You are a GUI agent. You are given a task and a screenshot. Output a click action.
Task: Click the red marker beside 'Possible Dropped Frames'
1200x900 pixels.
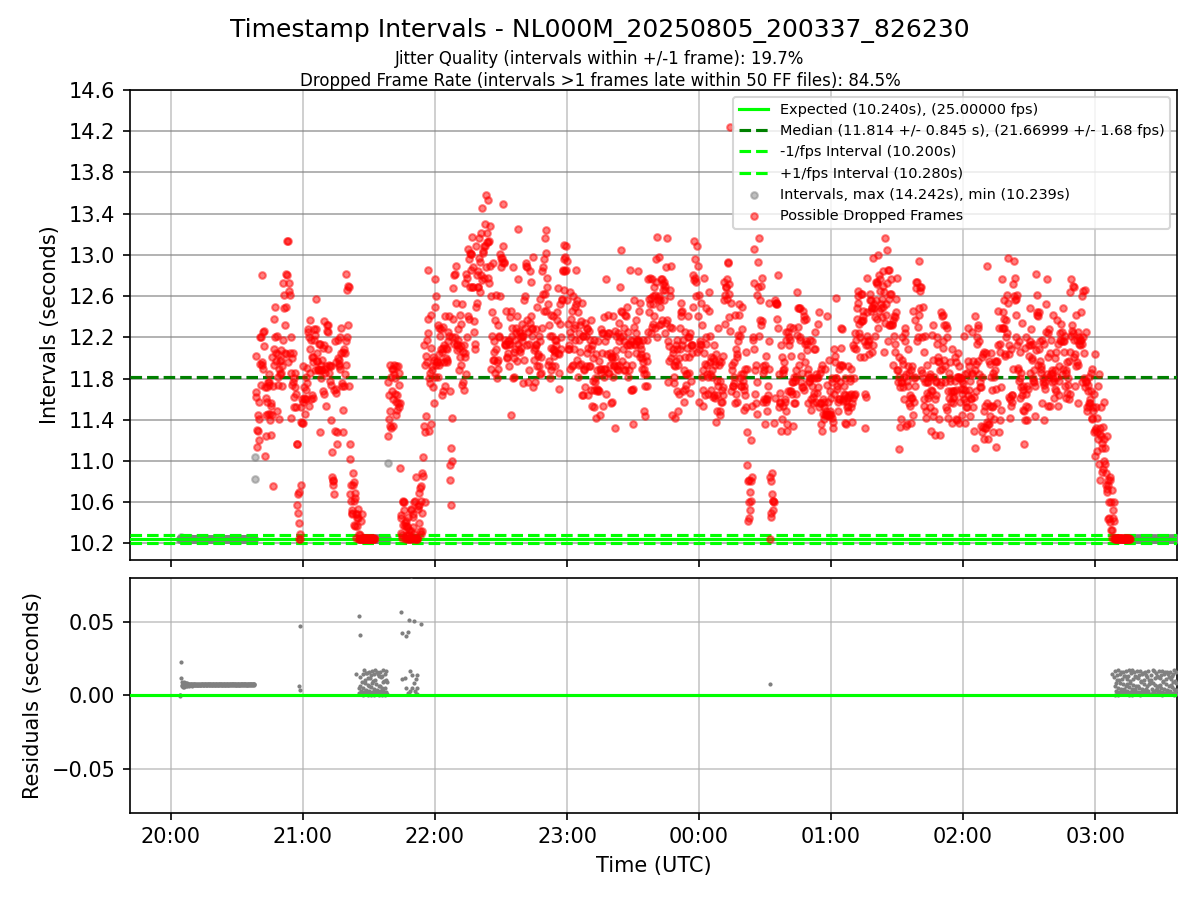(754, 215)
